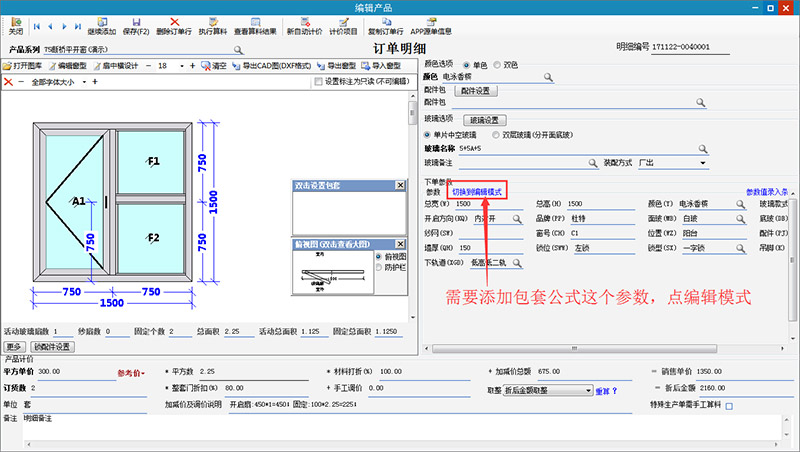The height and width of the screenshot is (452, 800).
Task: Decrease drawing size with minus before 18
Action: click(148, 66)
